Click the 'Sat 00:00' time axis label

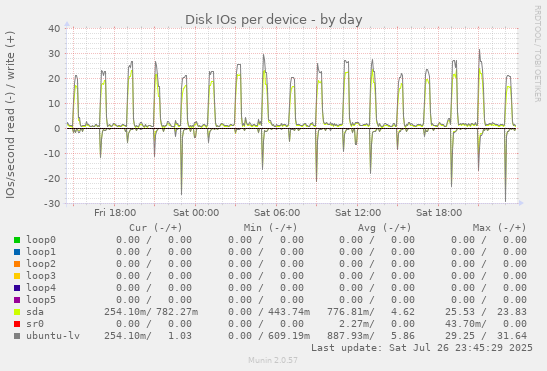click(196, 213)
